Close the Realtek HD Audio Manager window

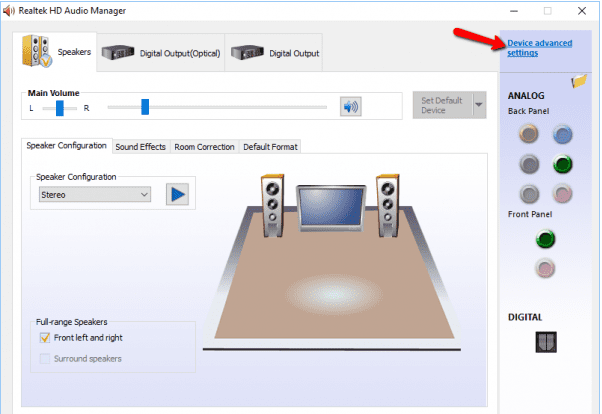(x=582, y=11)
